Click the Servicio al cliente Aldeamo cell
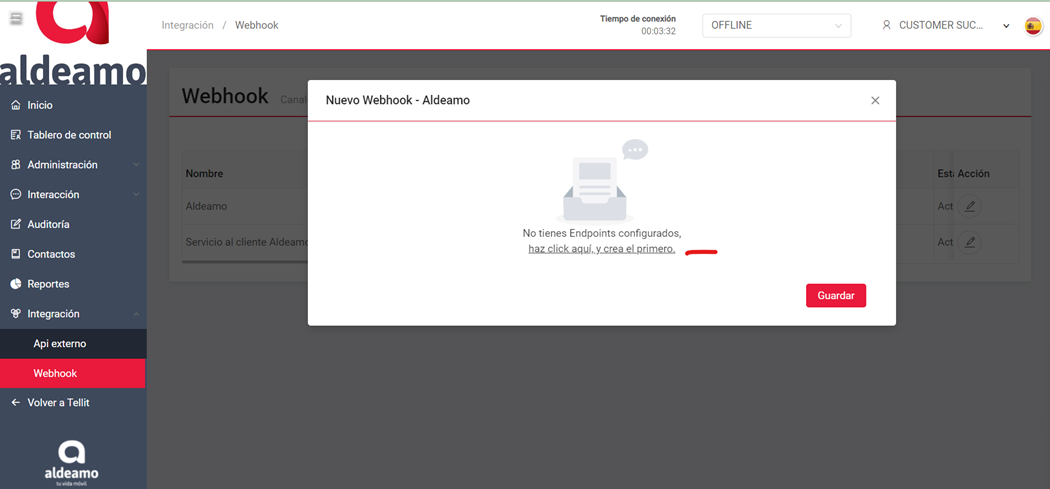Image resolution: width=1050 pixels, height=489 pixels. [x=244, y=242]
